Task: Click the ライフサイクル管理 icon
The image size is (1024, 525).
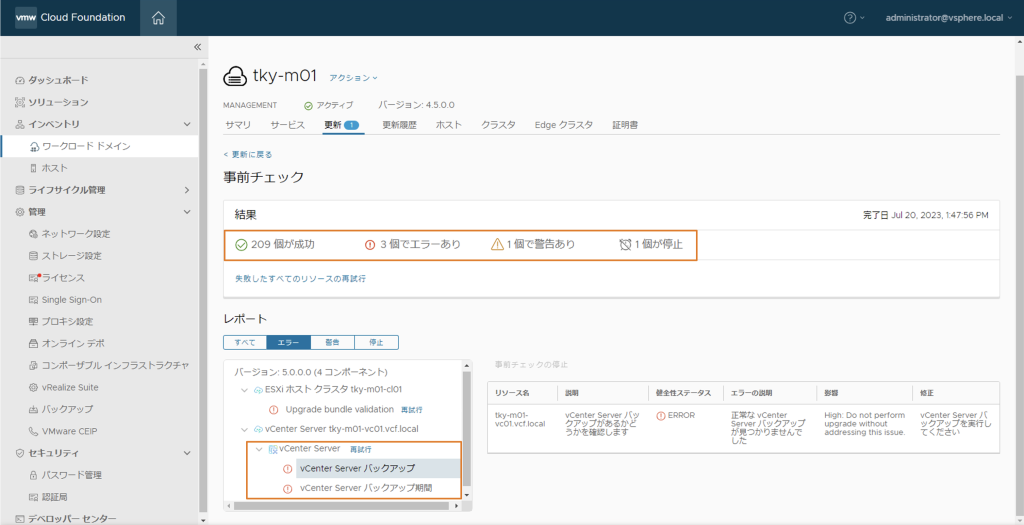Action: [x=20, y=190]
